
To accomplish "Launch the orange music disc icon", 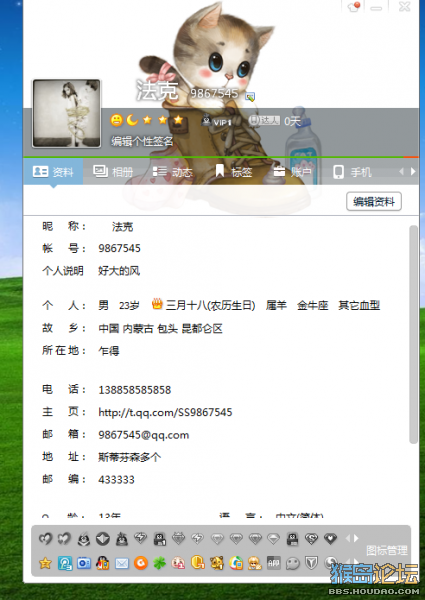I will [x=141, y=563].
